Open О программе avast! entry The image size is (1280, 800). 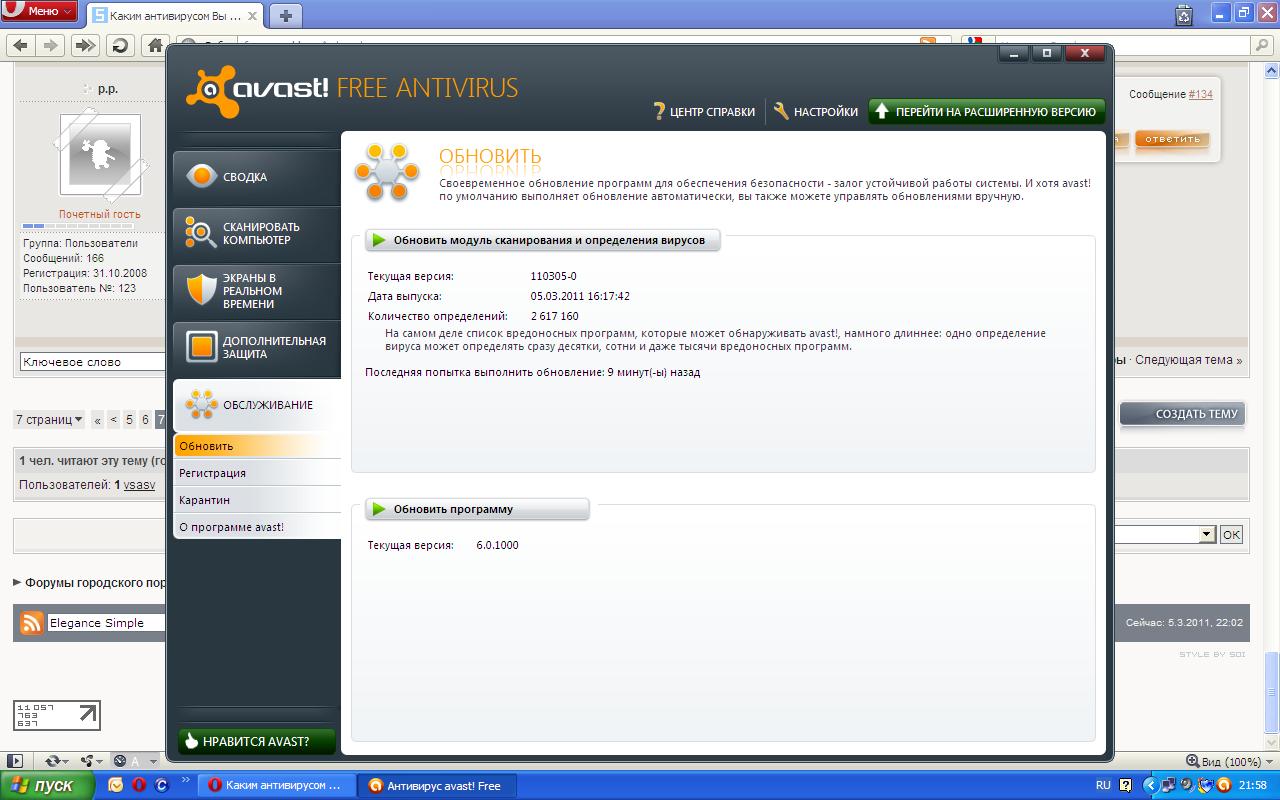(231, 527)
